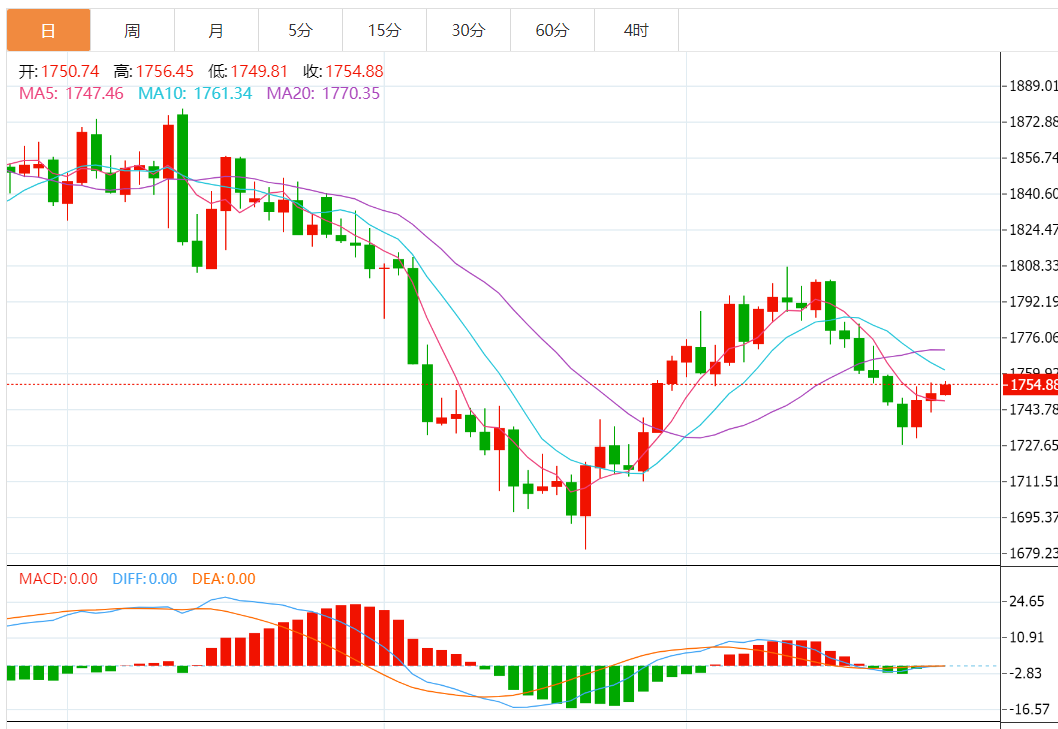This screenshot has height=729, width=1058.
Task: Click the close price 1754.88 value
Action: 354,72
